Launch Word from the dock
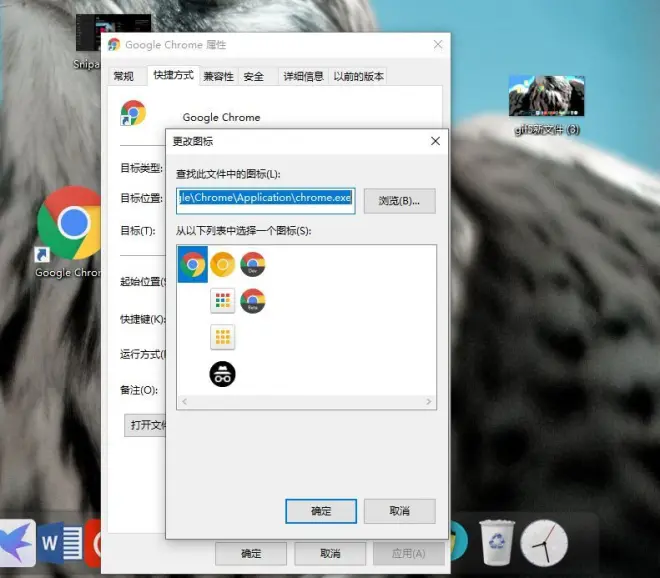This screenshot has width=660, height=578. coord(60,543)
